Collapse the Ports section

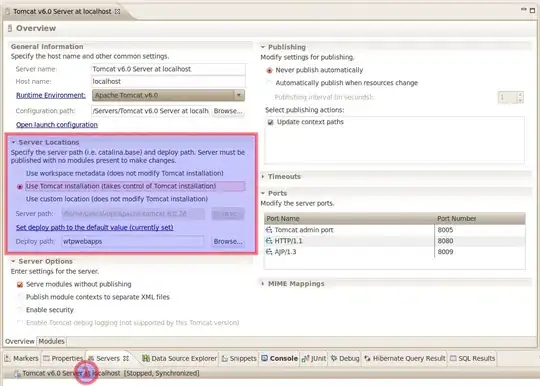[x=263, y=193]
